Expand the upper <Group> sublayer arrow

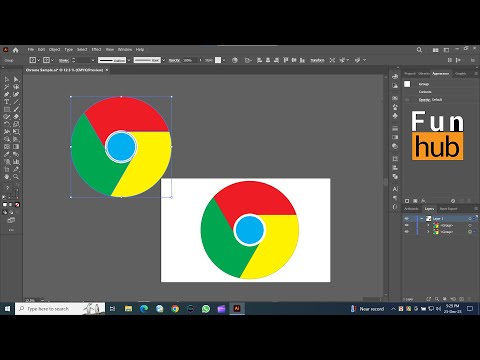(428, 225)
